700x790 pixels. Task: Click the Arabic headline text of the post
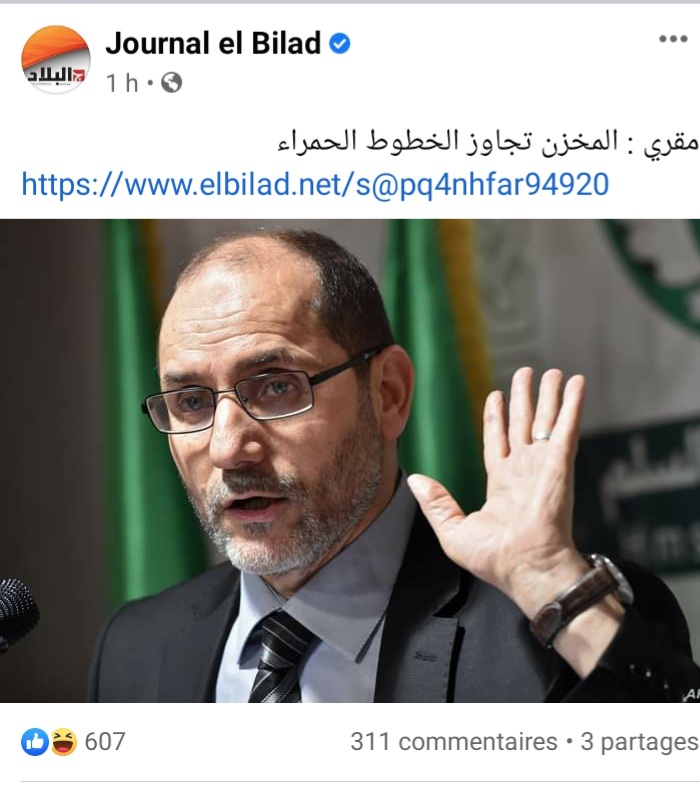[x=488, y=142]
